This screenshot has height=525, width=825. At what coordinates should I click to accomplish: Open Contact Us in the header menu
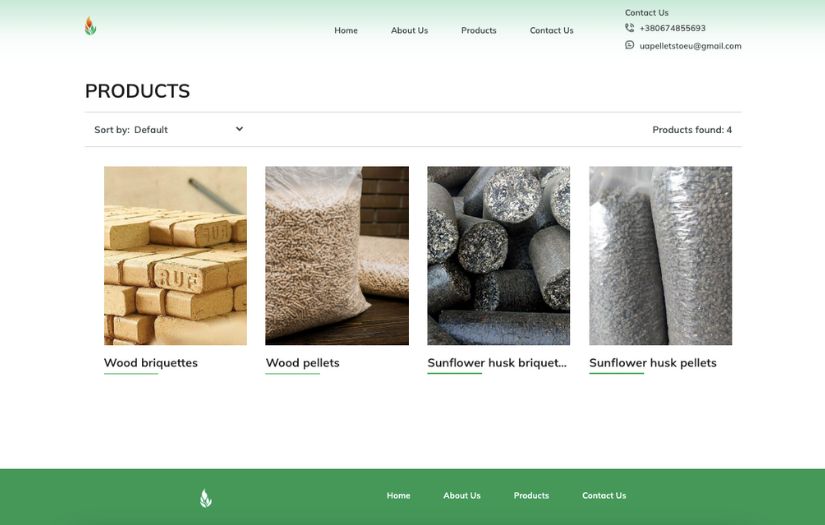click(x=551, y=31)
